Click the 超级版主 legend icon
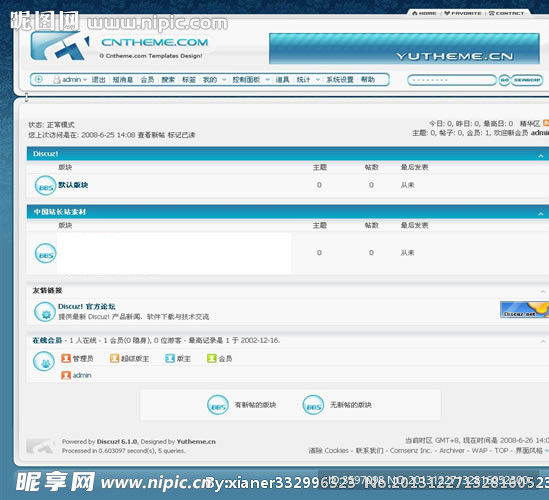The image size is (549, 500). pyautogui.click(x=114, y=358)
